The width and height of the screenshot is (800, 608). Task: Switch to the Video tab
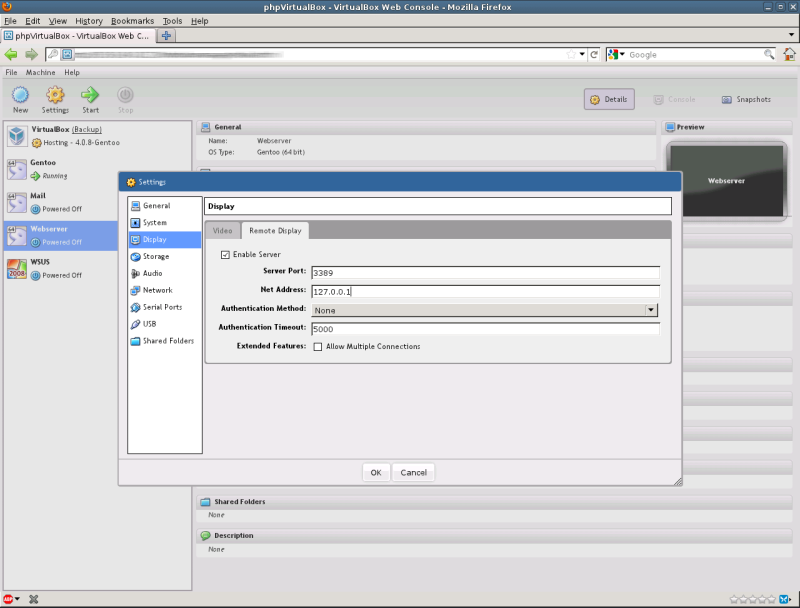pyautogui.click(x=222, y=231)
